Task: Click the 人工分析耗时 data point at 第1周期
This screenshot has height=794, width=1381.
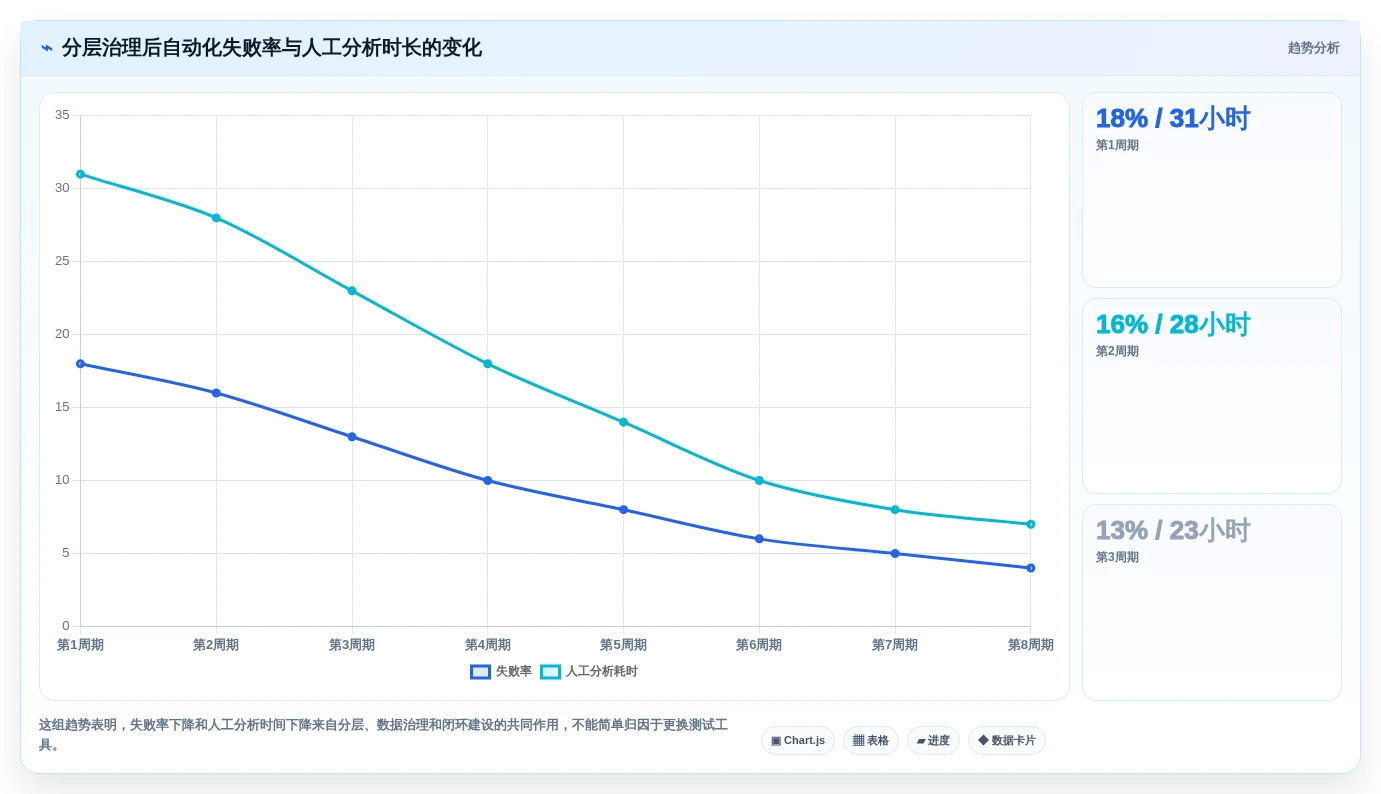Action: [80, 174]
